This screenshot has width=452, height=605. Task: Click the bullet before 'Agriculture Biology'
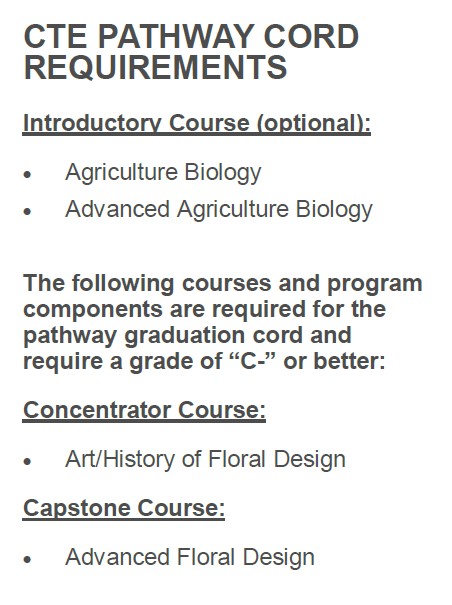coord(27,174)
